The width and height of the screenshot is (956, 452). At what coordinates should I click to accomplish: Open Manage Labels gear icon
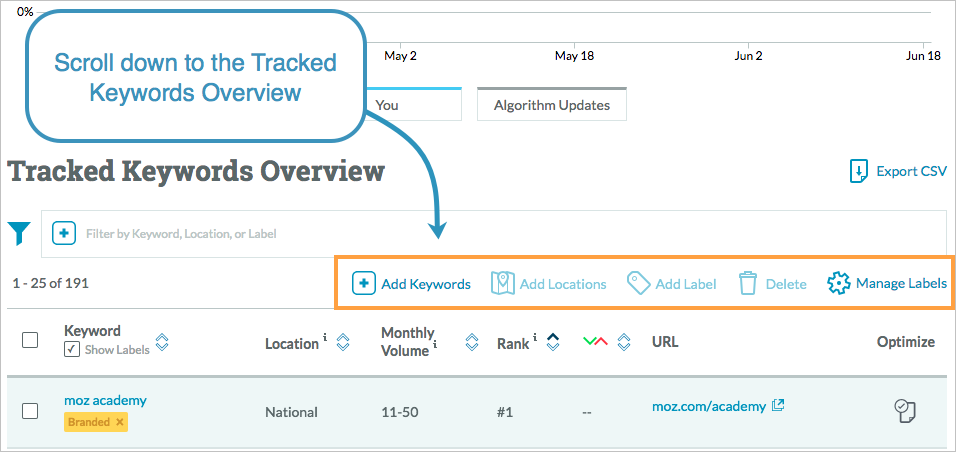point(839,284)
